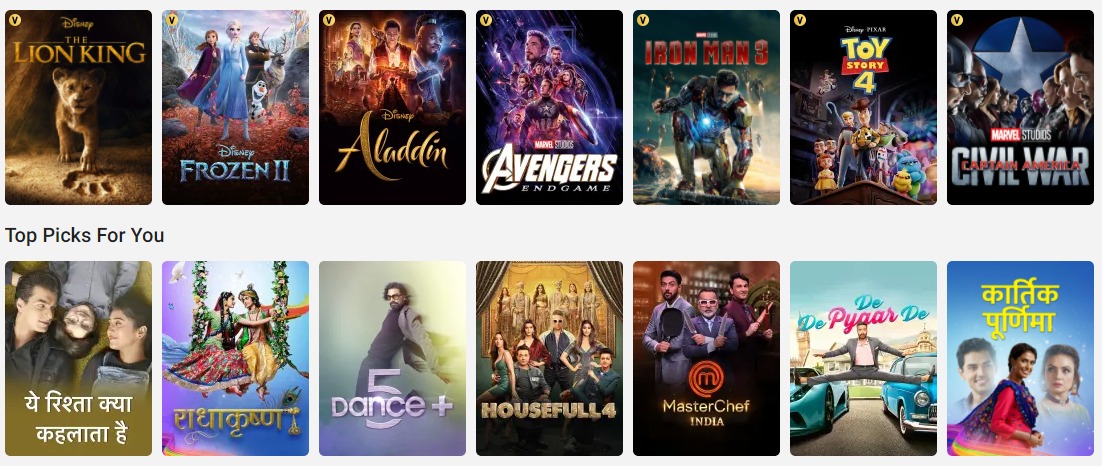This screenshot has height=466, width=1102.
Task: Open Captain America Civil War poster
Action: pos(1020,107)
